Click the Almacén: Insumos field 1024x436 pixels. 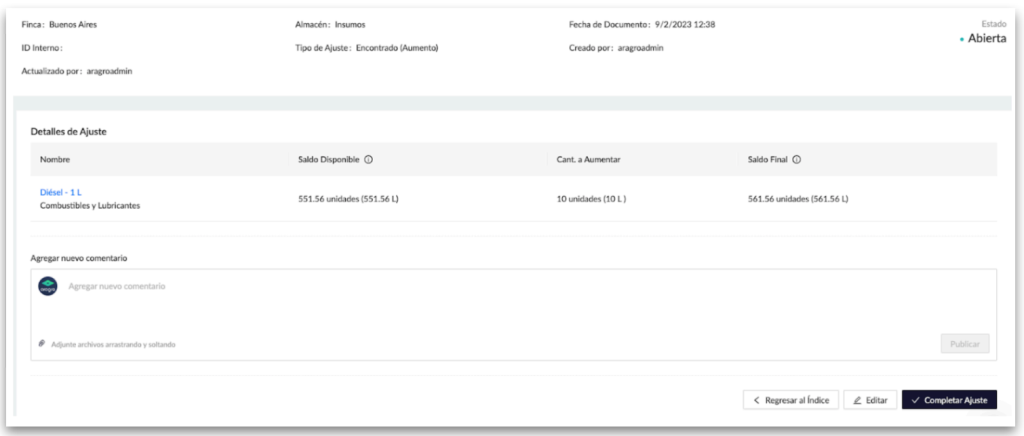(x=330, y=25)
